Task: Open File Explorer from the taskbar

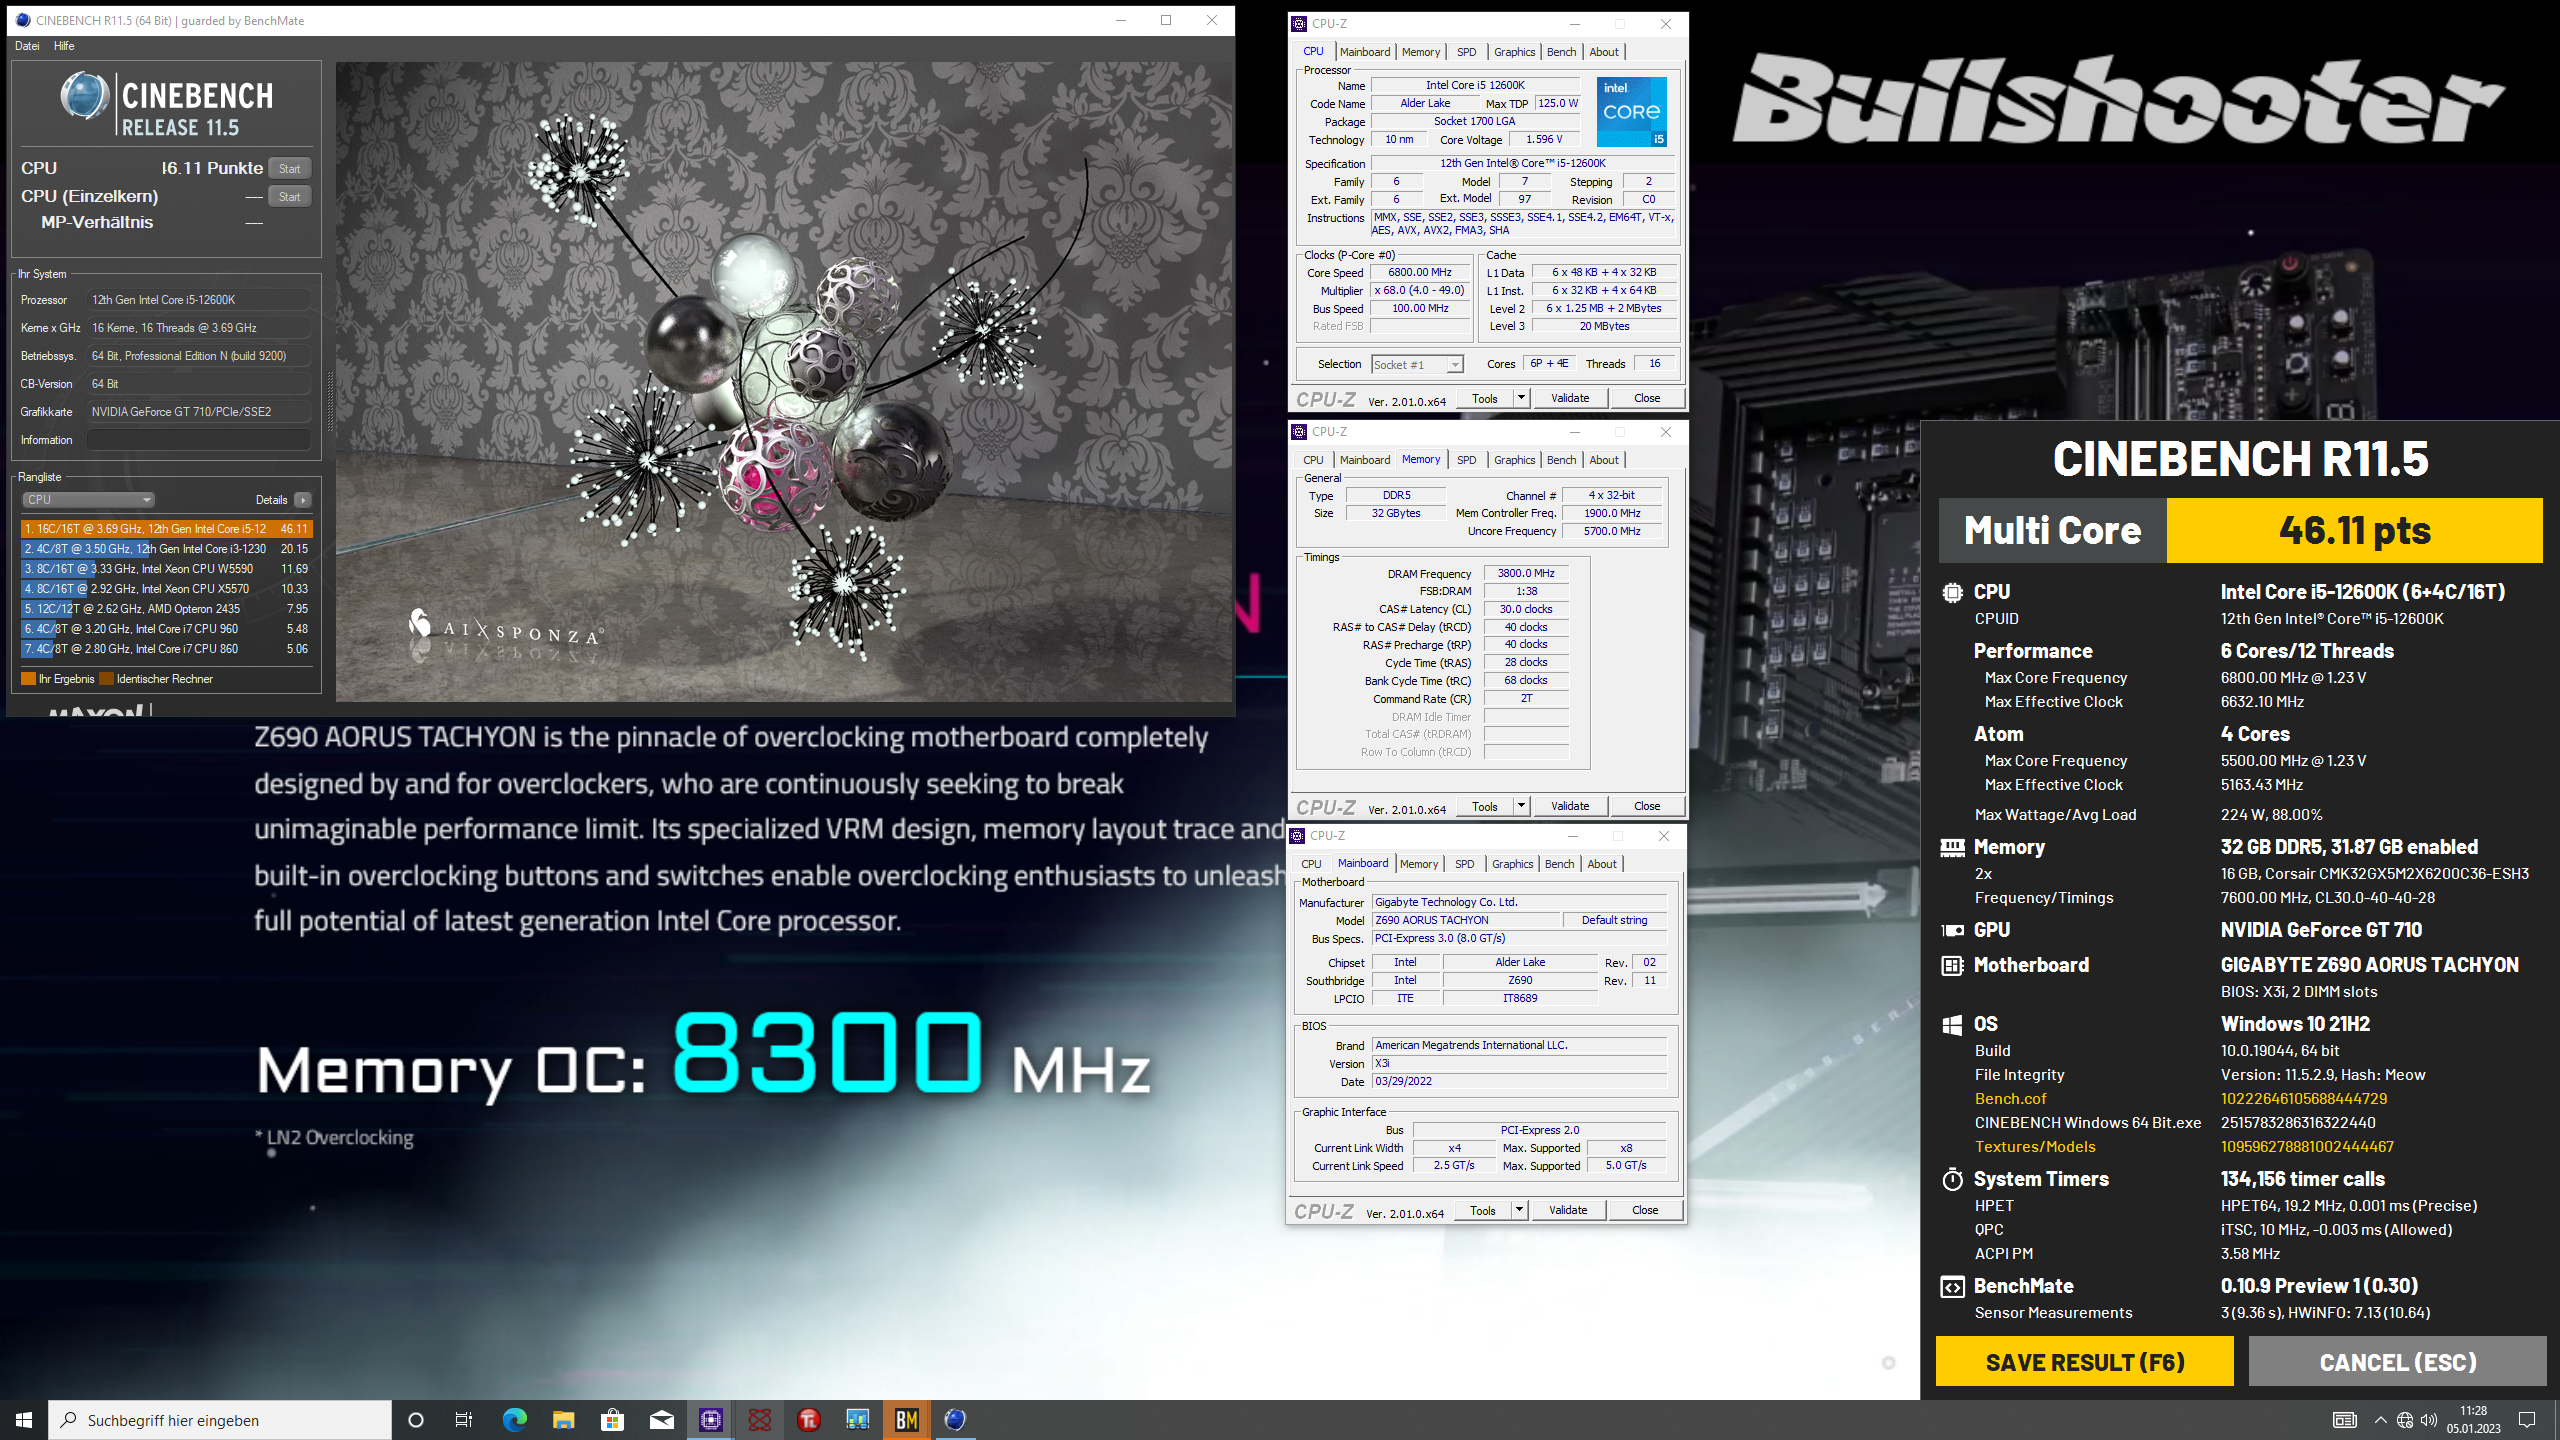Action: point(563,1420)
